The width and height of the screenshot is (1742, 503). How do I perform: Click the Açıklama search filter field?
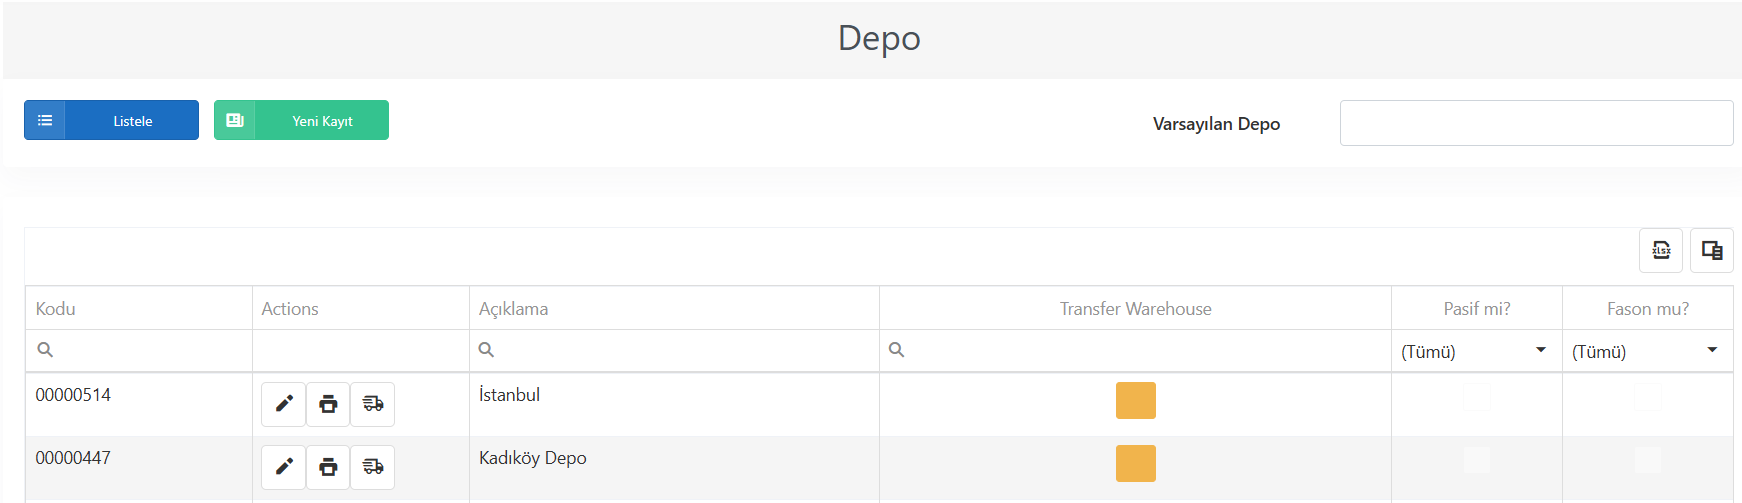pos(674,350)
